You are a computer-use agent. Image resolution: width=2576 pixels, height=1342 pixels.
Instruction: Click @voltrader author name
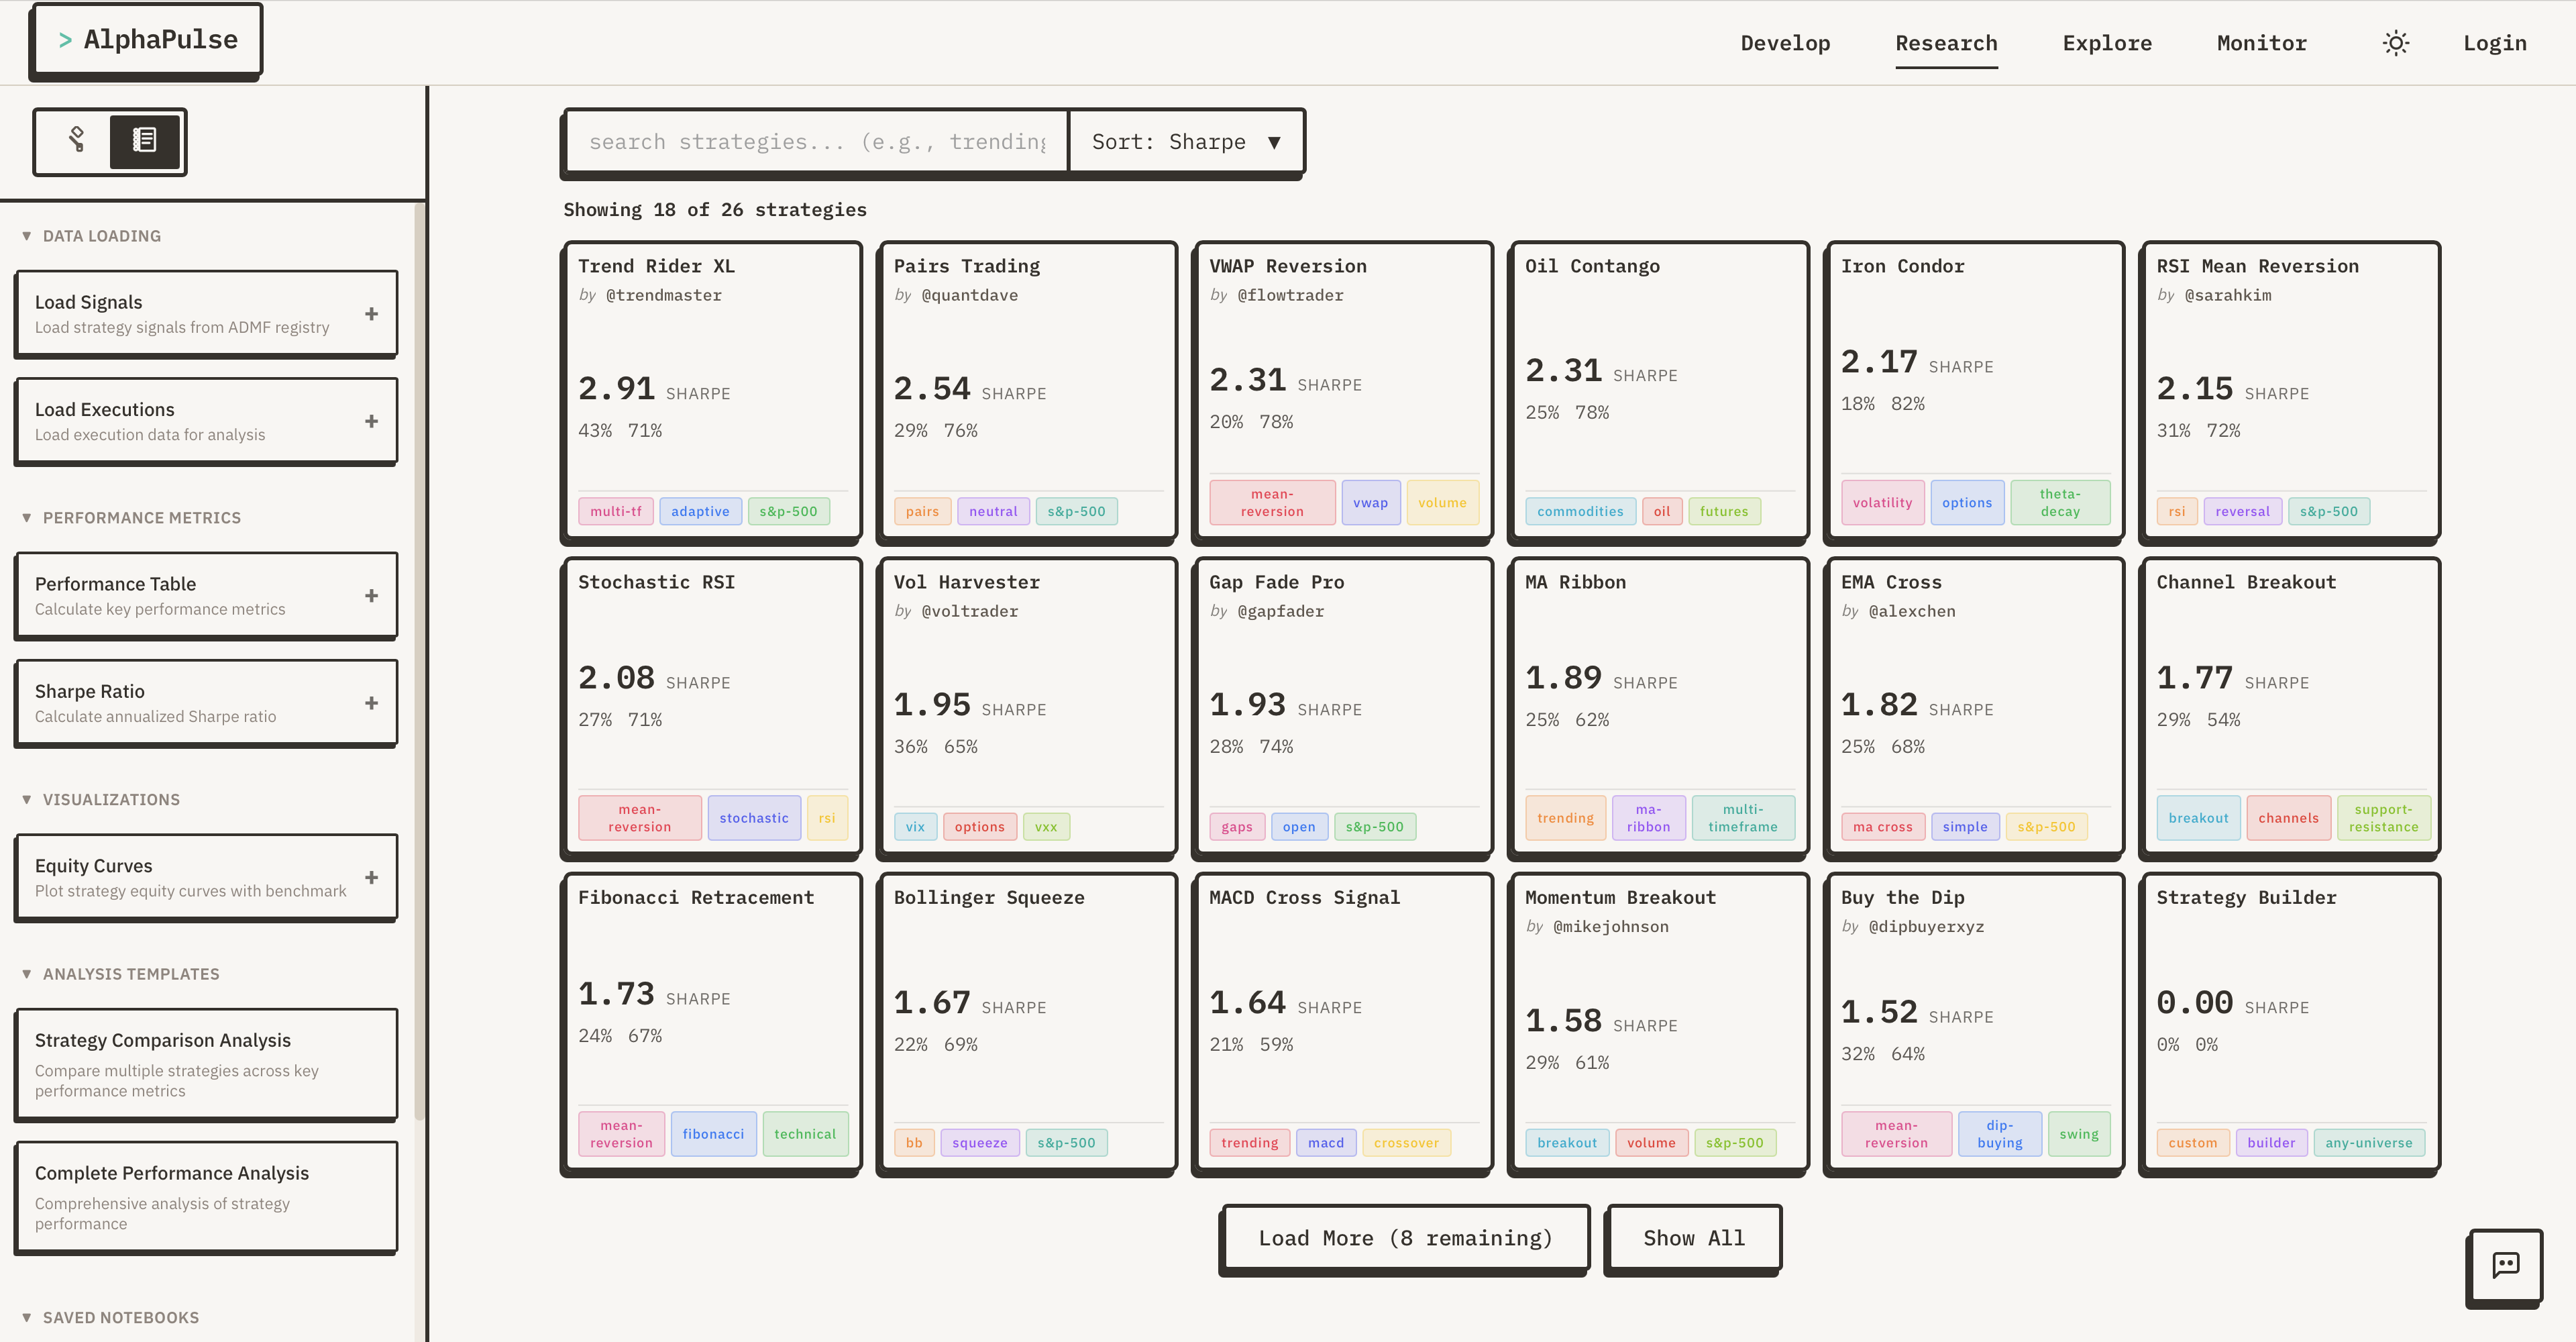point(969,611)
